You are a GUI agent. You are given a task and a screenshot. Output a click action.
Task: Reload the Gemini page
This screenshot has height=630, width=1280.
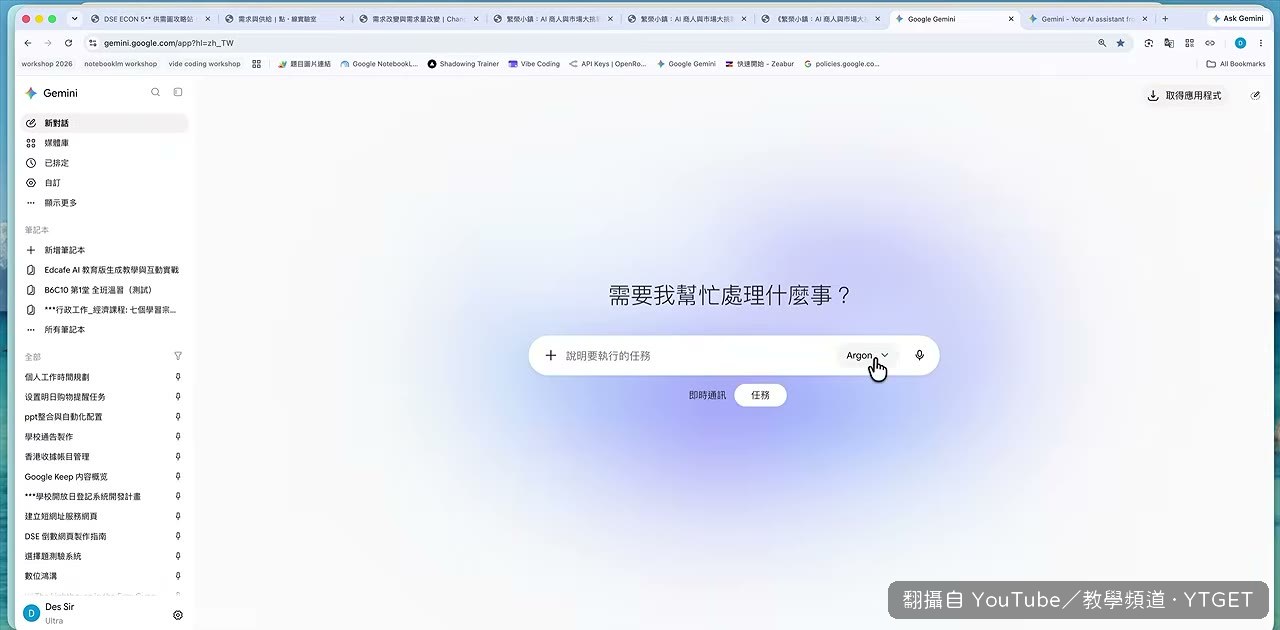click(68, 43)
